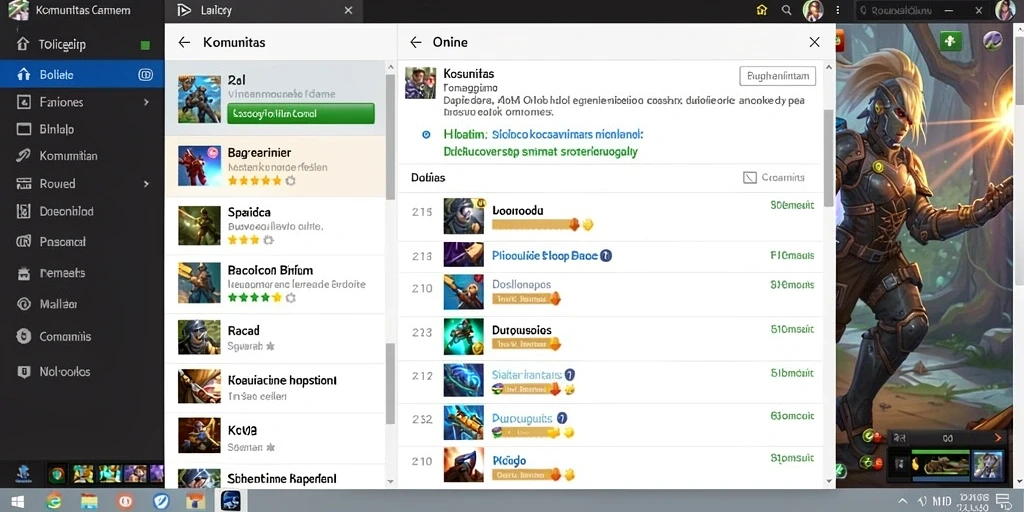
Task: Click scroll-down arrow of community list
Action: click(391, 481)
